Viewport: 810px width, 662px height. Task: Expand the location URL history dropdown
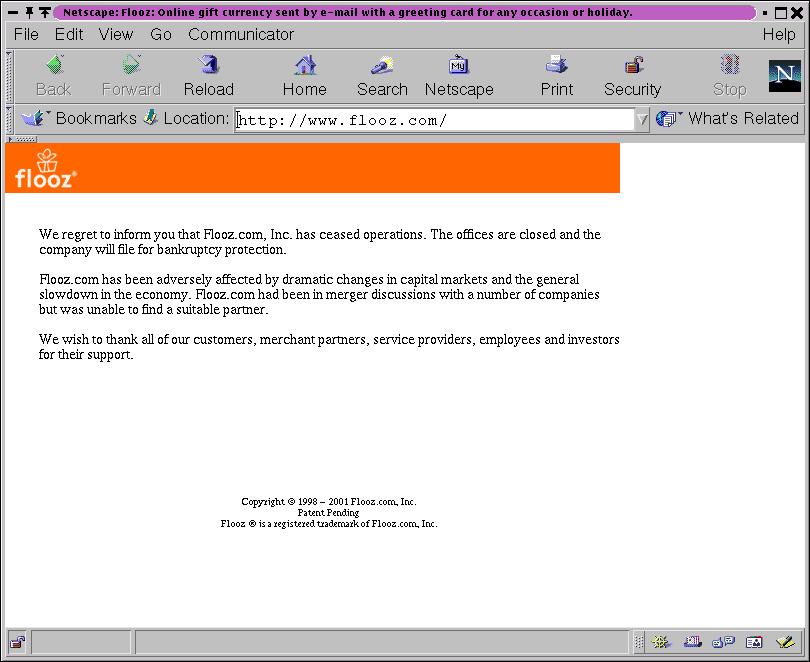pyautogui.click(x=642, y=119)
